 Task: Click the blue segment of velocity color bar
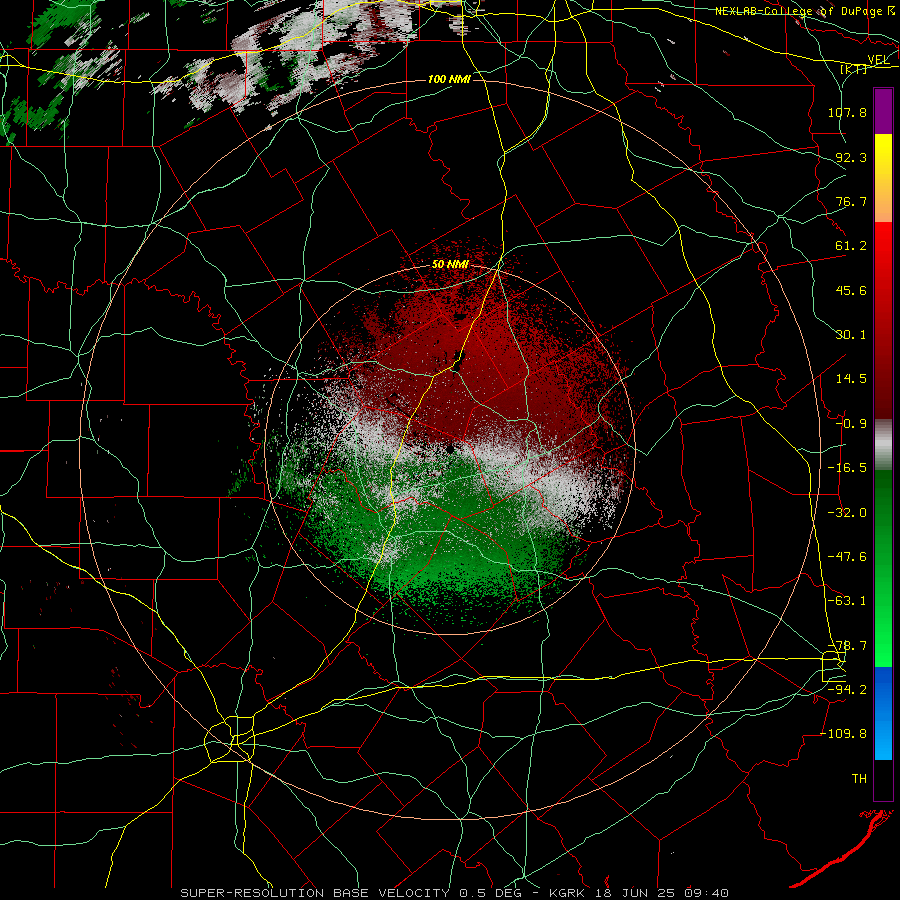(883, 713)
